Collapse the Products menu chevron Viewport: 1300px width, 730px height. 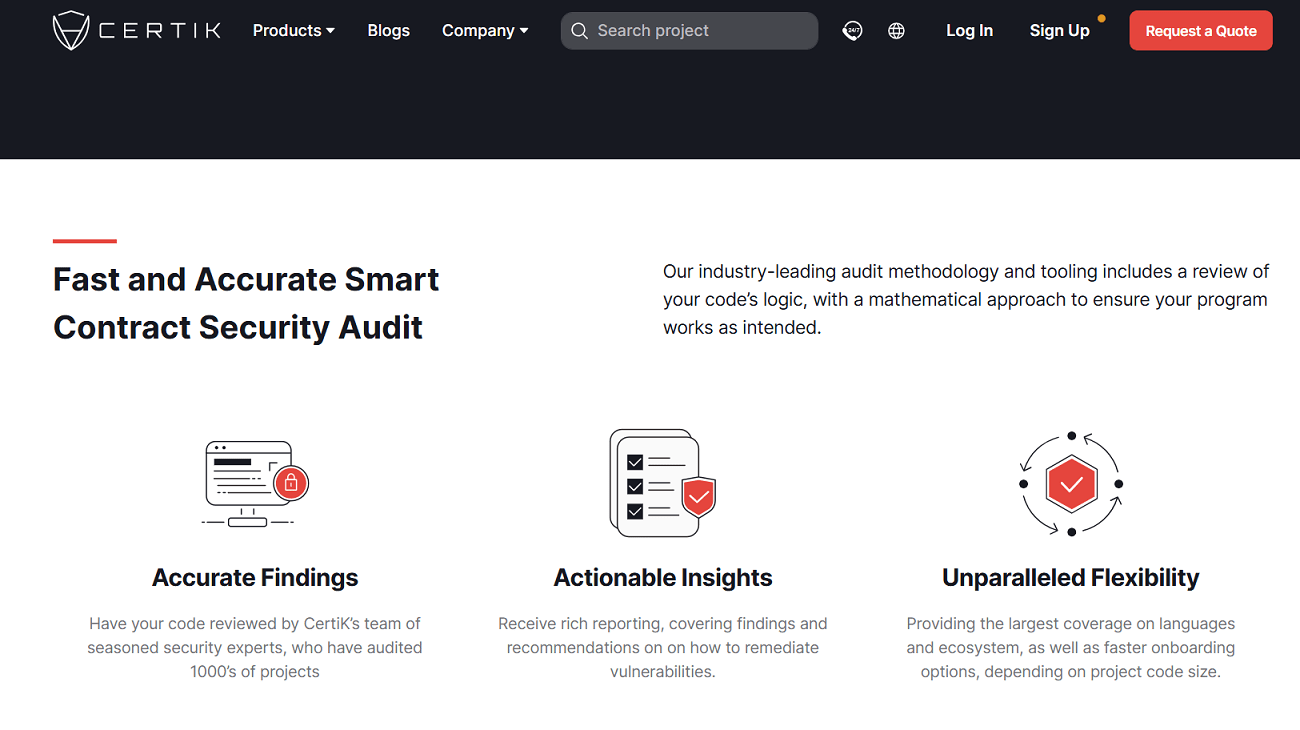click(x=330, y=30)
